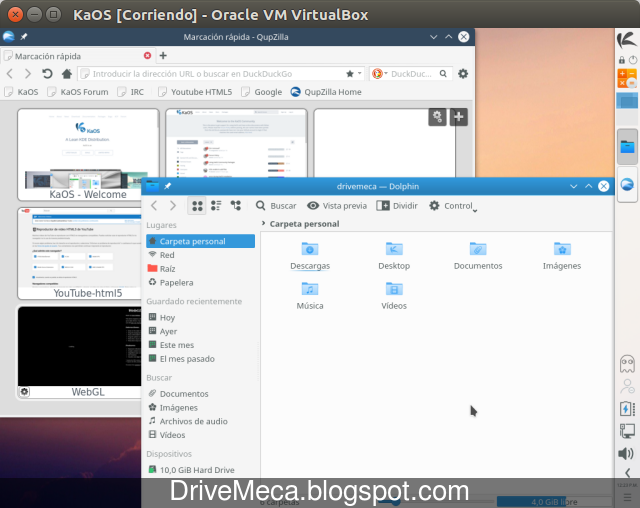Click the DuckDuckGo search box
This screenshot has width=640, height=508.
411,74
